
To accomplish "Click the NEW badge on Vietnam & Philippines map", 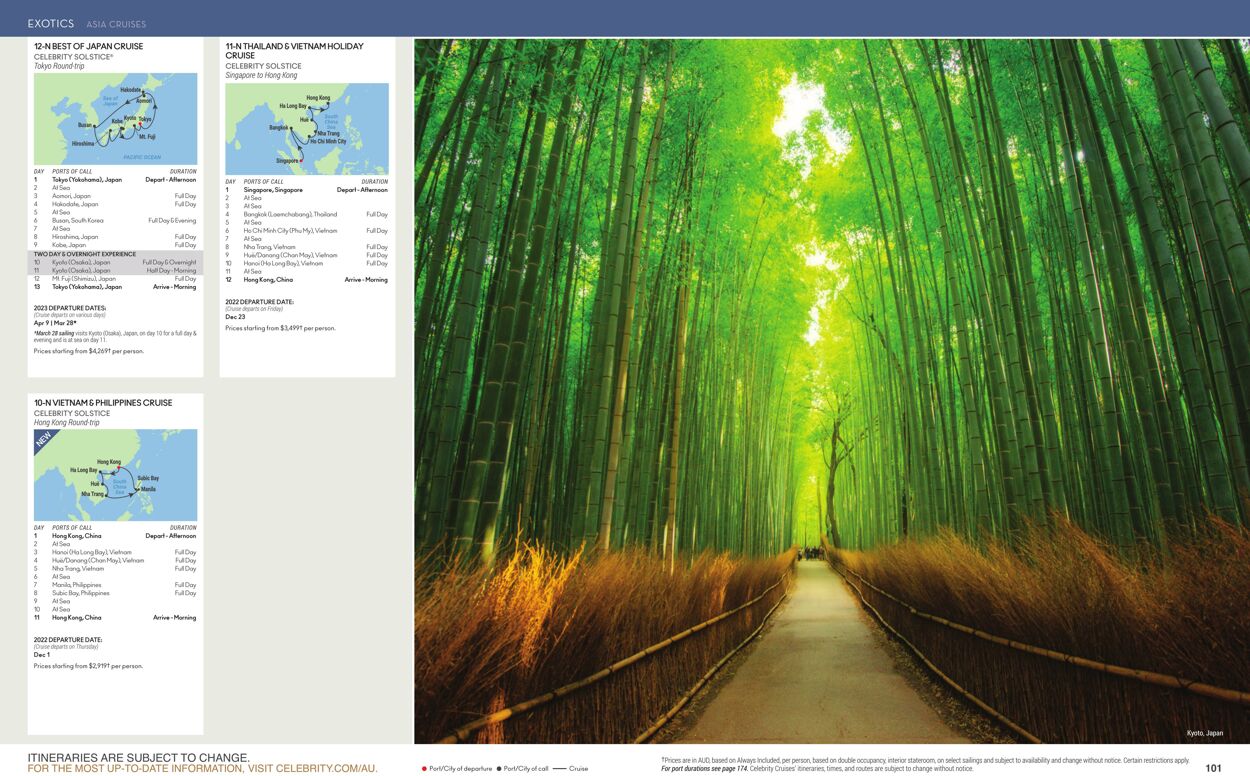I will tap(43, 440).
